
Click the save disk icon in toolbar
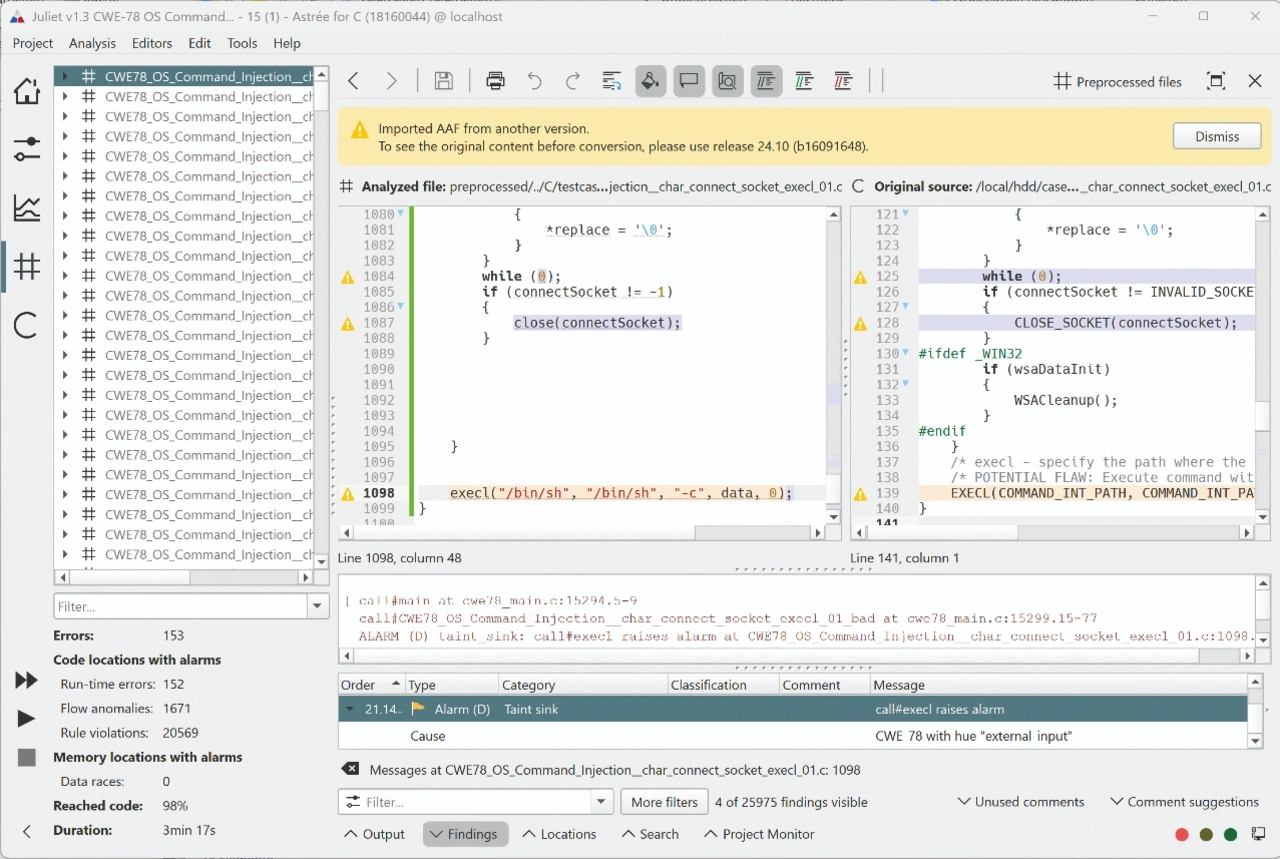444,82
